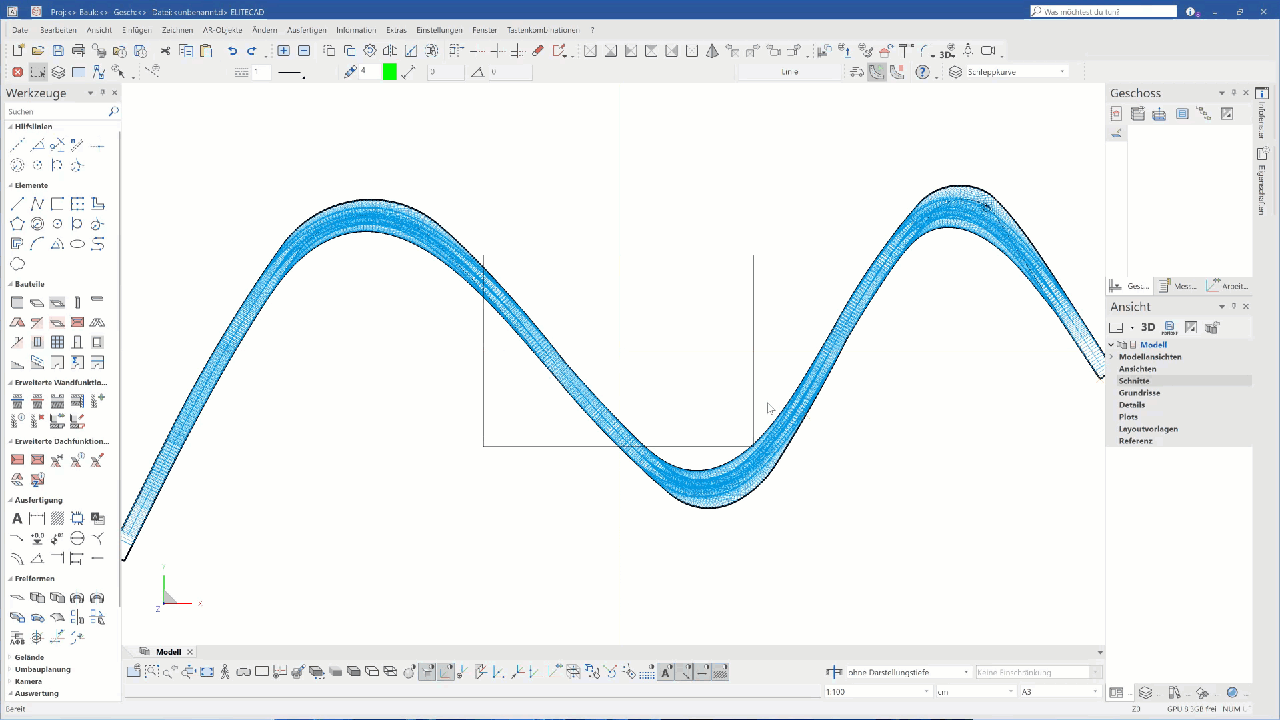
Task: Click the text tool 'A' icon
Action: point(17,518)
